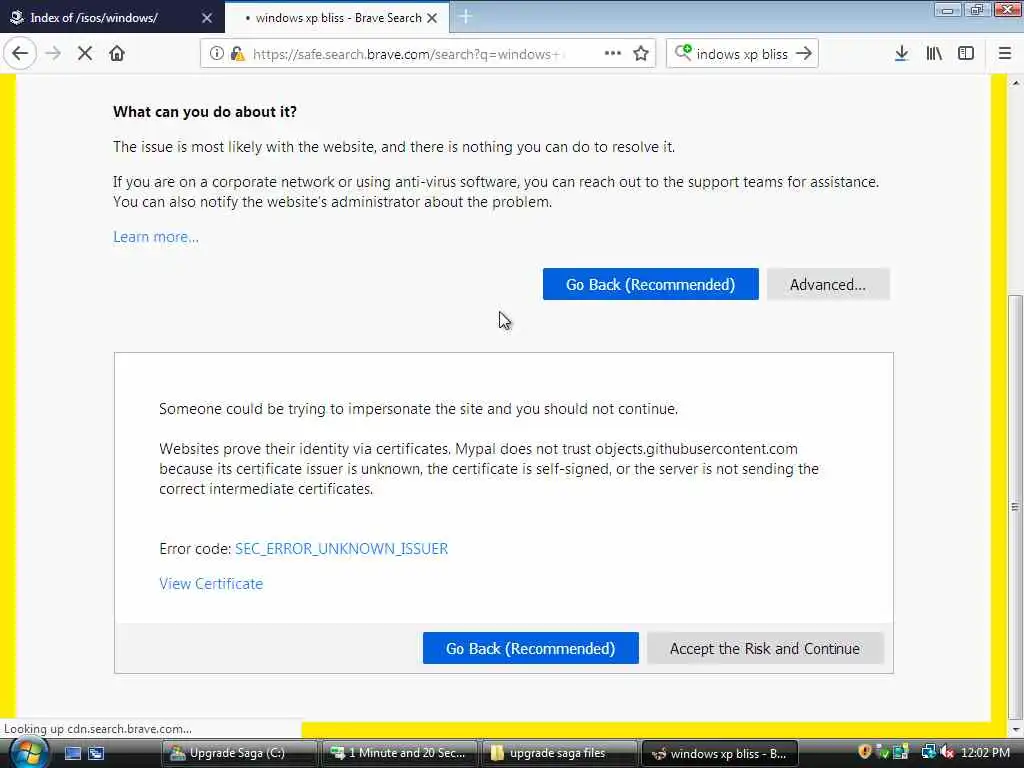Click the muted volume tray icon
The width and height of the screenshot is (1024, 768).
click(x=946, y=752)
